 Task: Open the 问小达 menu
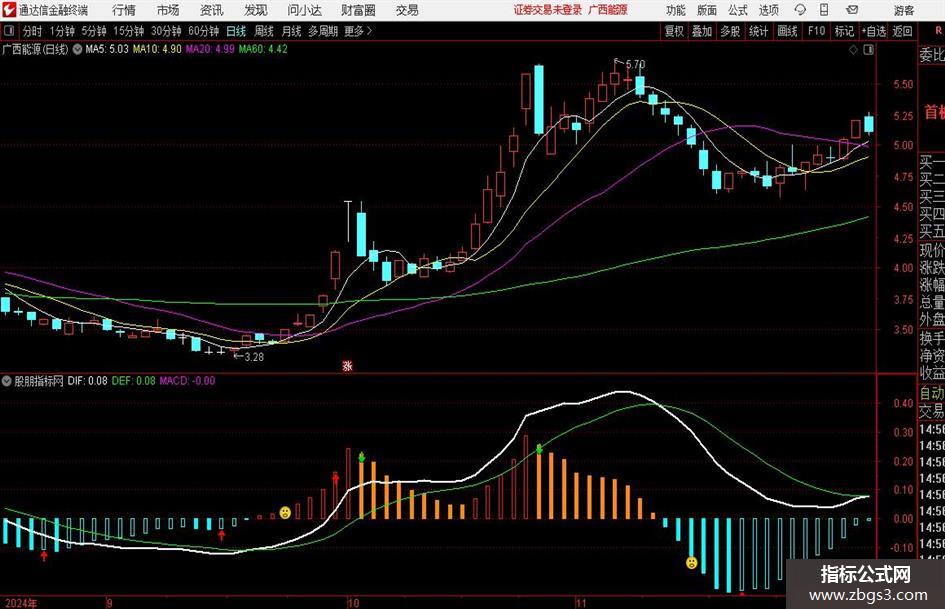(304, 10)
